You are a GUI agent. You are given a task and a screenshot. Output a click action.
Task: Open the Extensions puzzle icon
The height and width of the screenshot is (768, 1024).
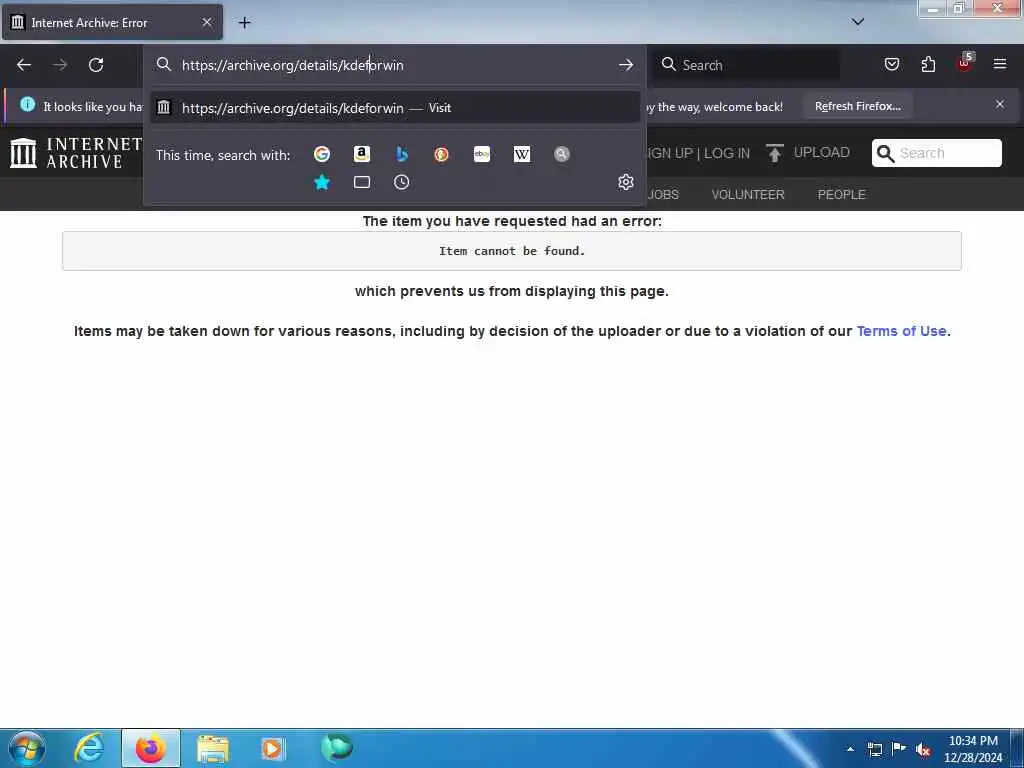pos(928,64)
